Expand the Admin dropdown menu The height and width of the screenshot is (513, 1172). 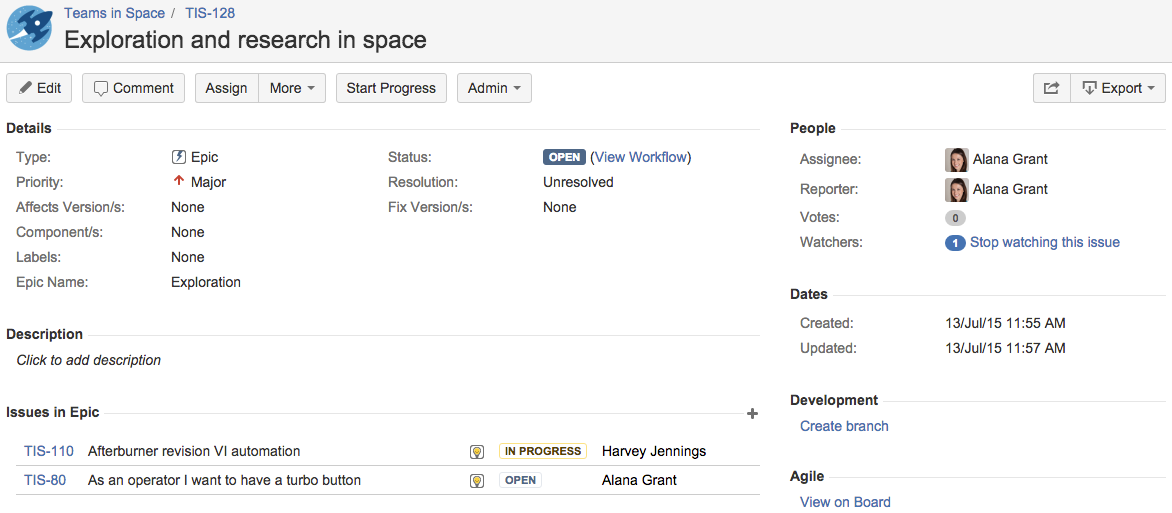click(494, 88)
